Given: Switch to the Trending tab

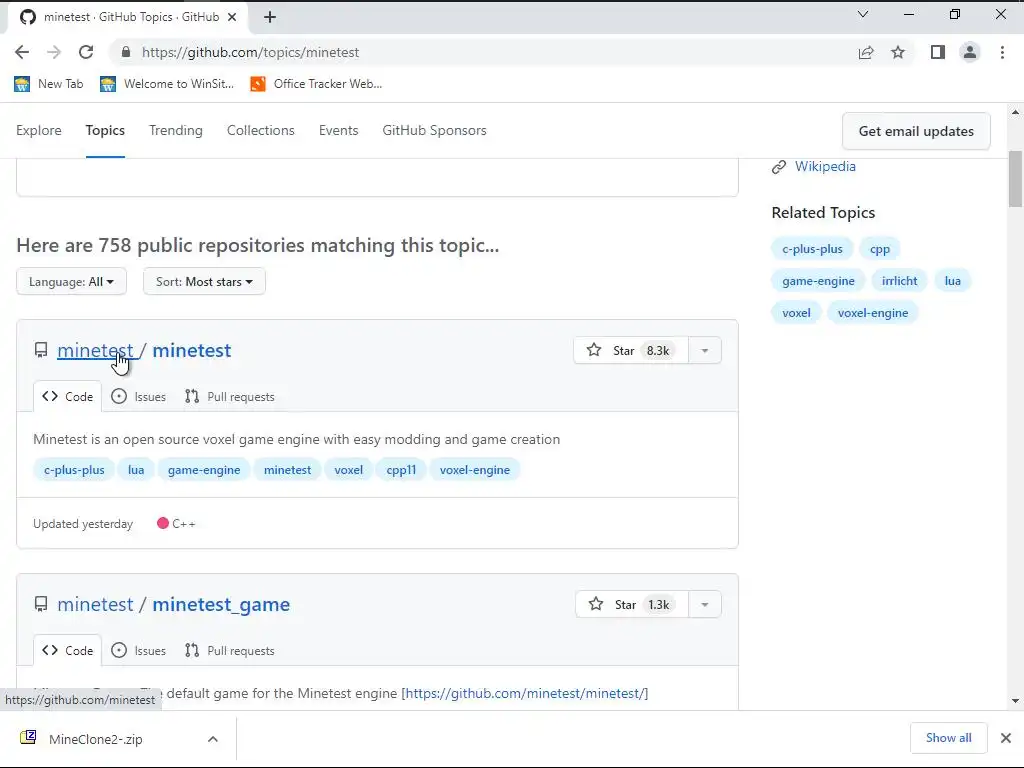Looking at the screenshot, I should (176, 131).
